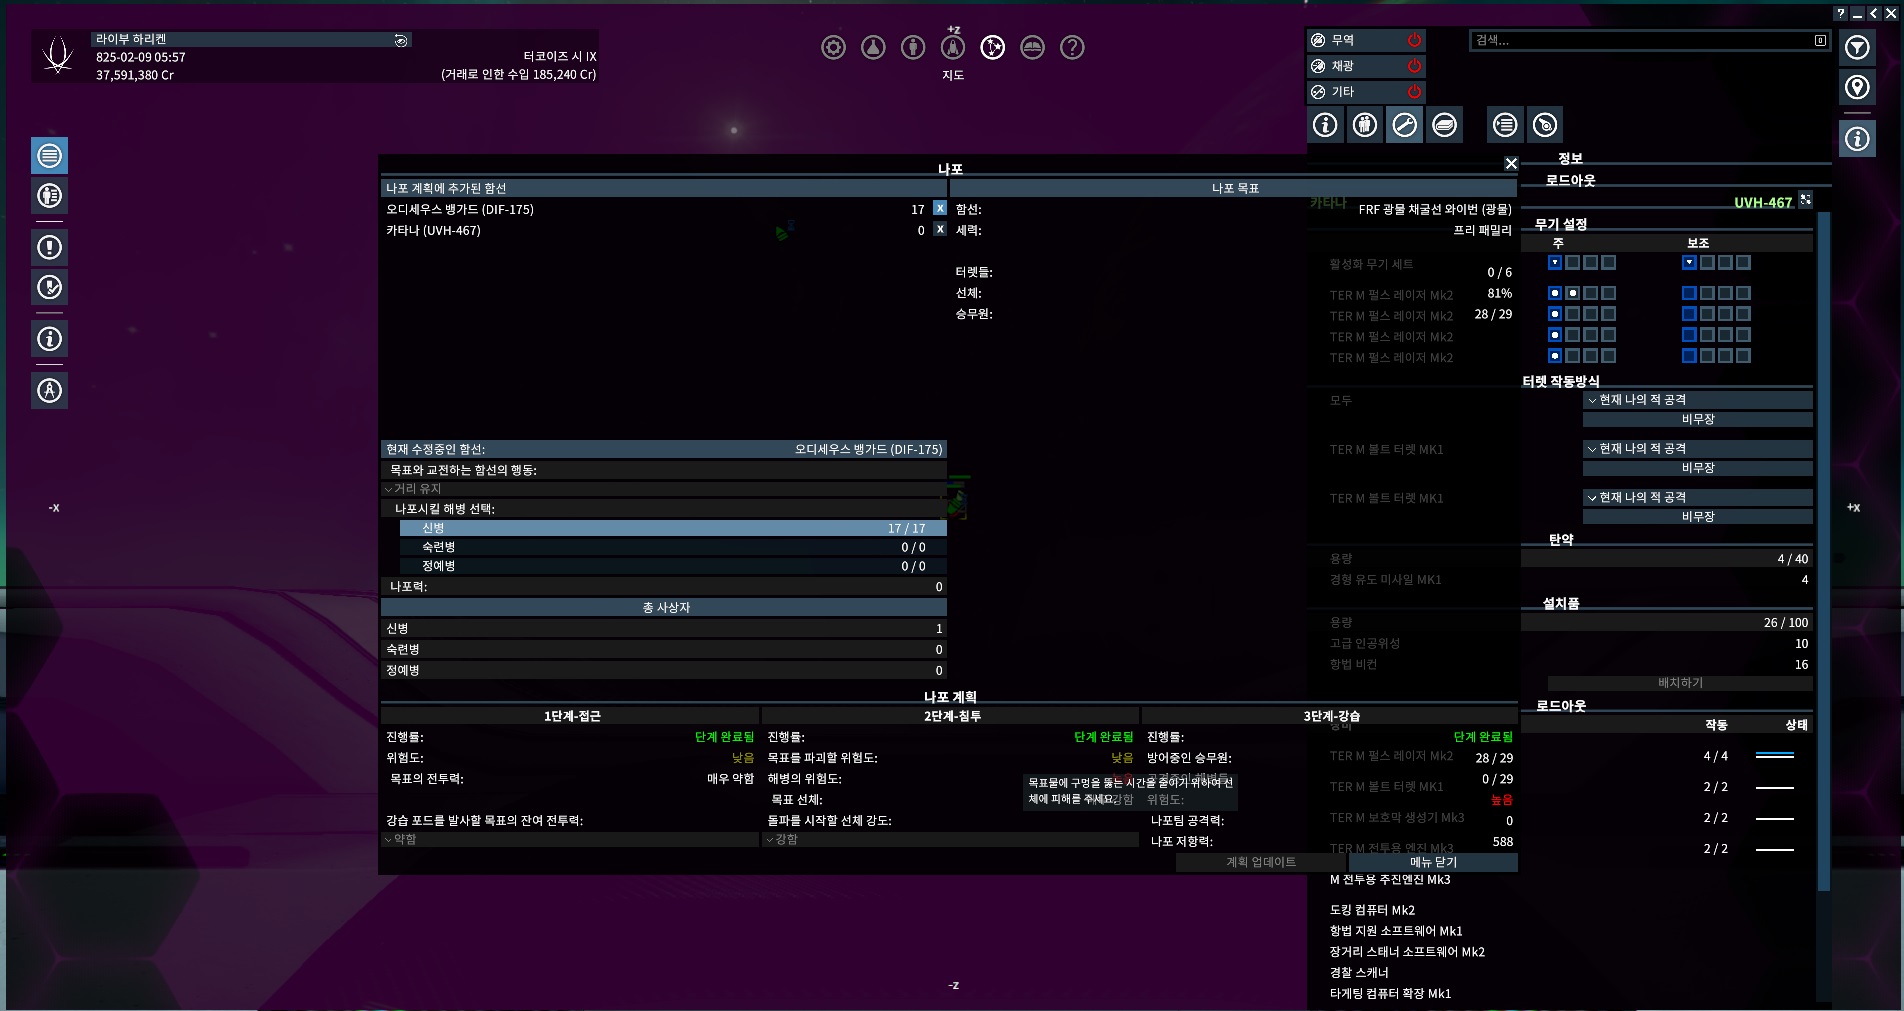This screenshot has height=1011, width=1904.
Task: Open the encyclopedia book icon in top menu
Action: [x=1032, y=47]
